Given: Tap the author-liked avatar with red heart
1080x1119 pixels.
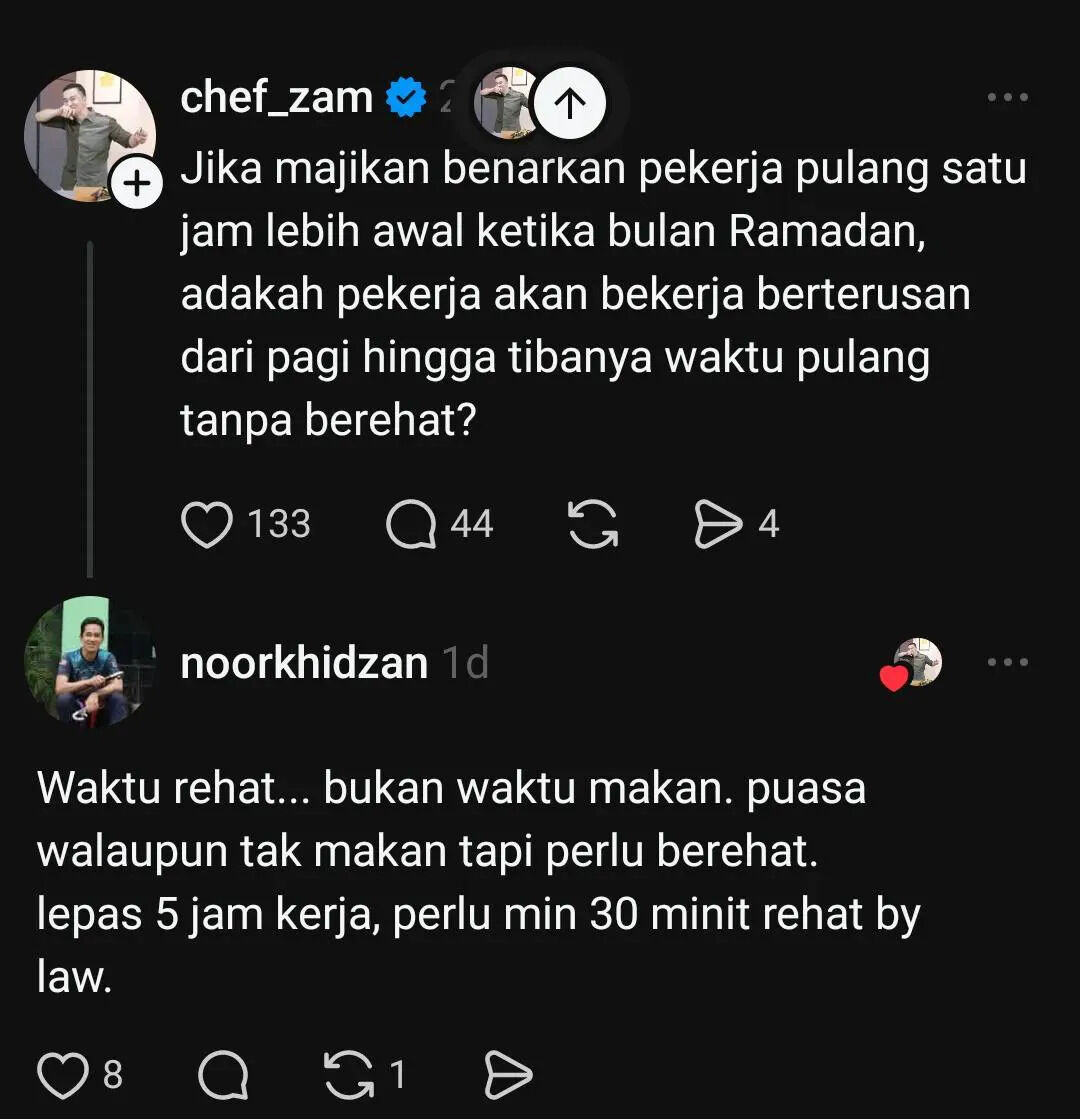Looking at the screenshot, I should pos(912,664).
